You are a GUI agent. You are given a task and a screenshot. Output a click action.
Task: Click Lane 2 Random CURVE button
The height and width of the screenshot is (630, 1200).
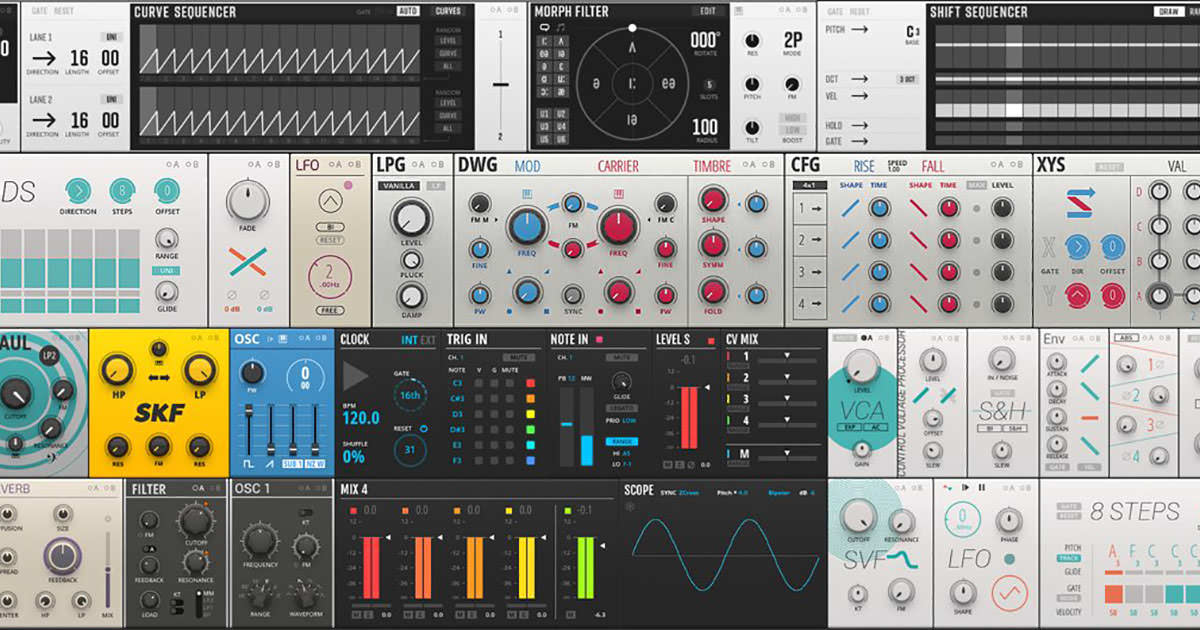pyautogui.click(x=448, y=116)
